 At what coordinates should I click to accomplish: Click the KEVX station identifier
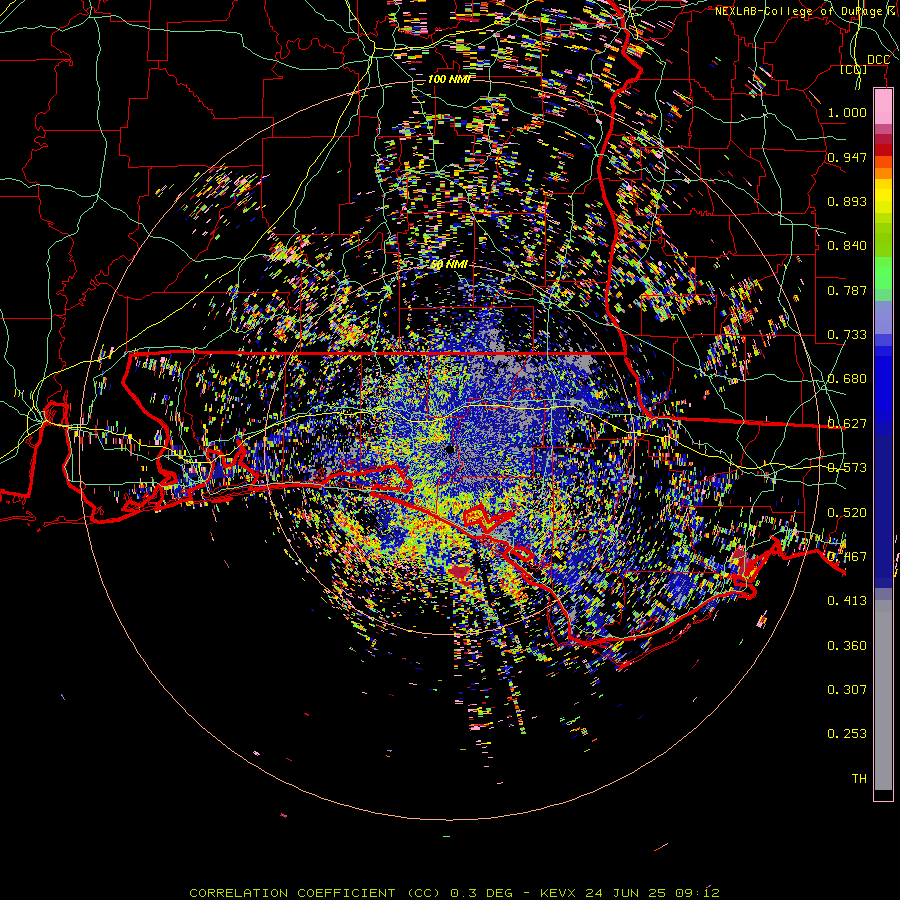coord(557,893)
